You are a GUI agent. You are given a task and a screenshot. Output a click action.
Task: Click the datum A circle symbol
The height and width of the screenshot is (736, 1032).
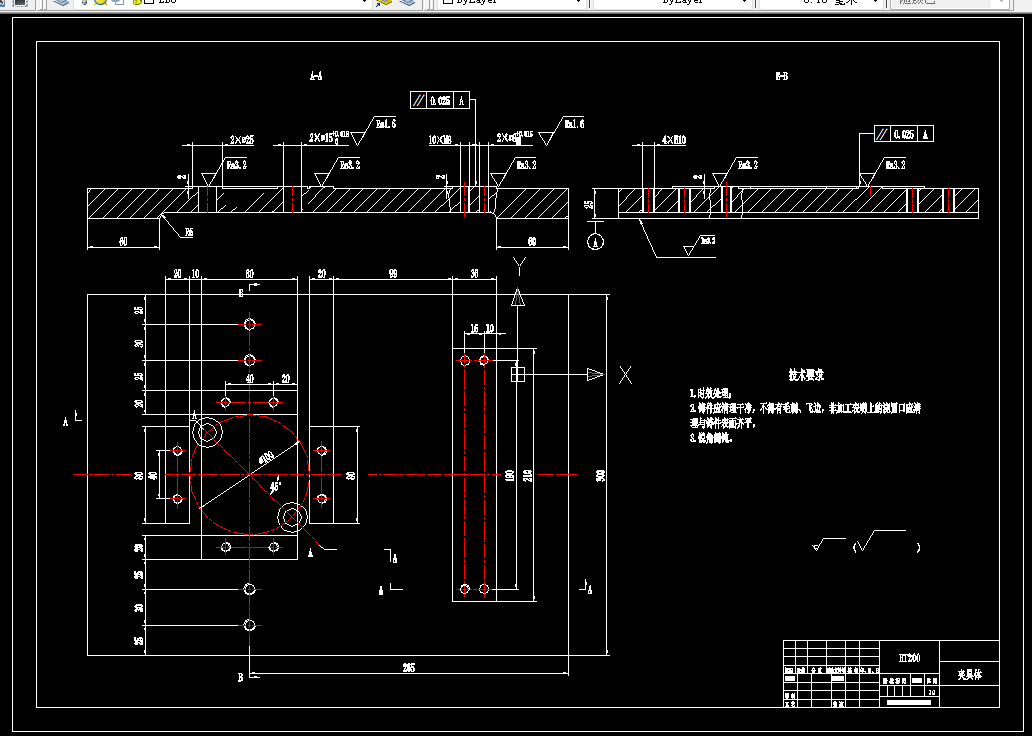[x=595, y=242]
